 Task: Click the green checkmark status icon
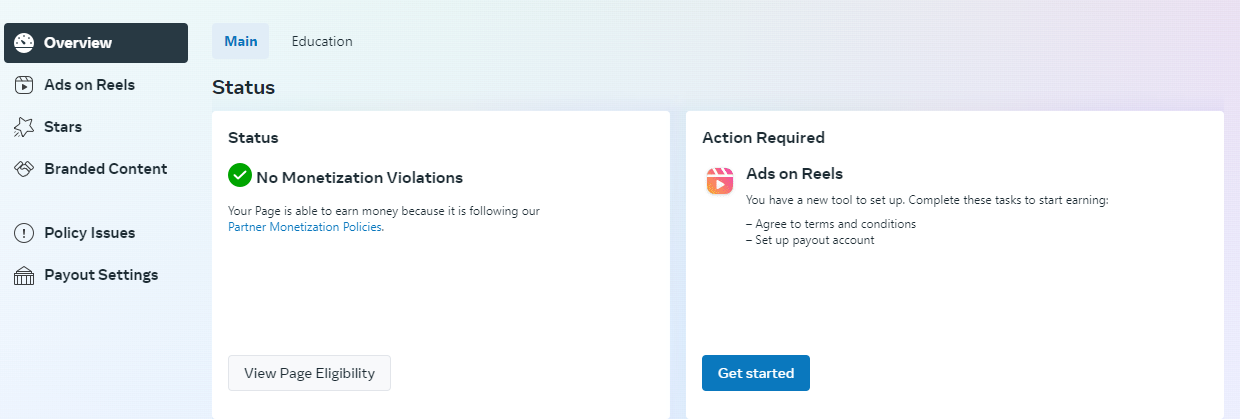click(x=240, y=176)
